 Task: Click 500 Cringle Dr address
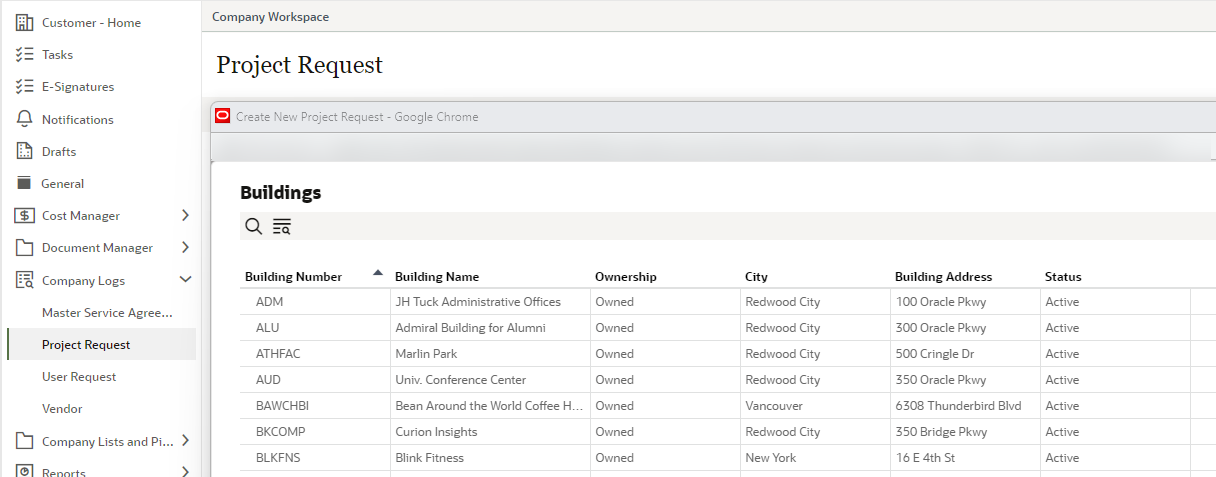coord(934,353)
